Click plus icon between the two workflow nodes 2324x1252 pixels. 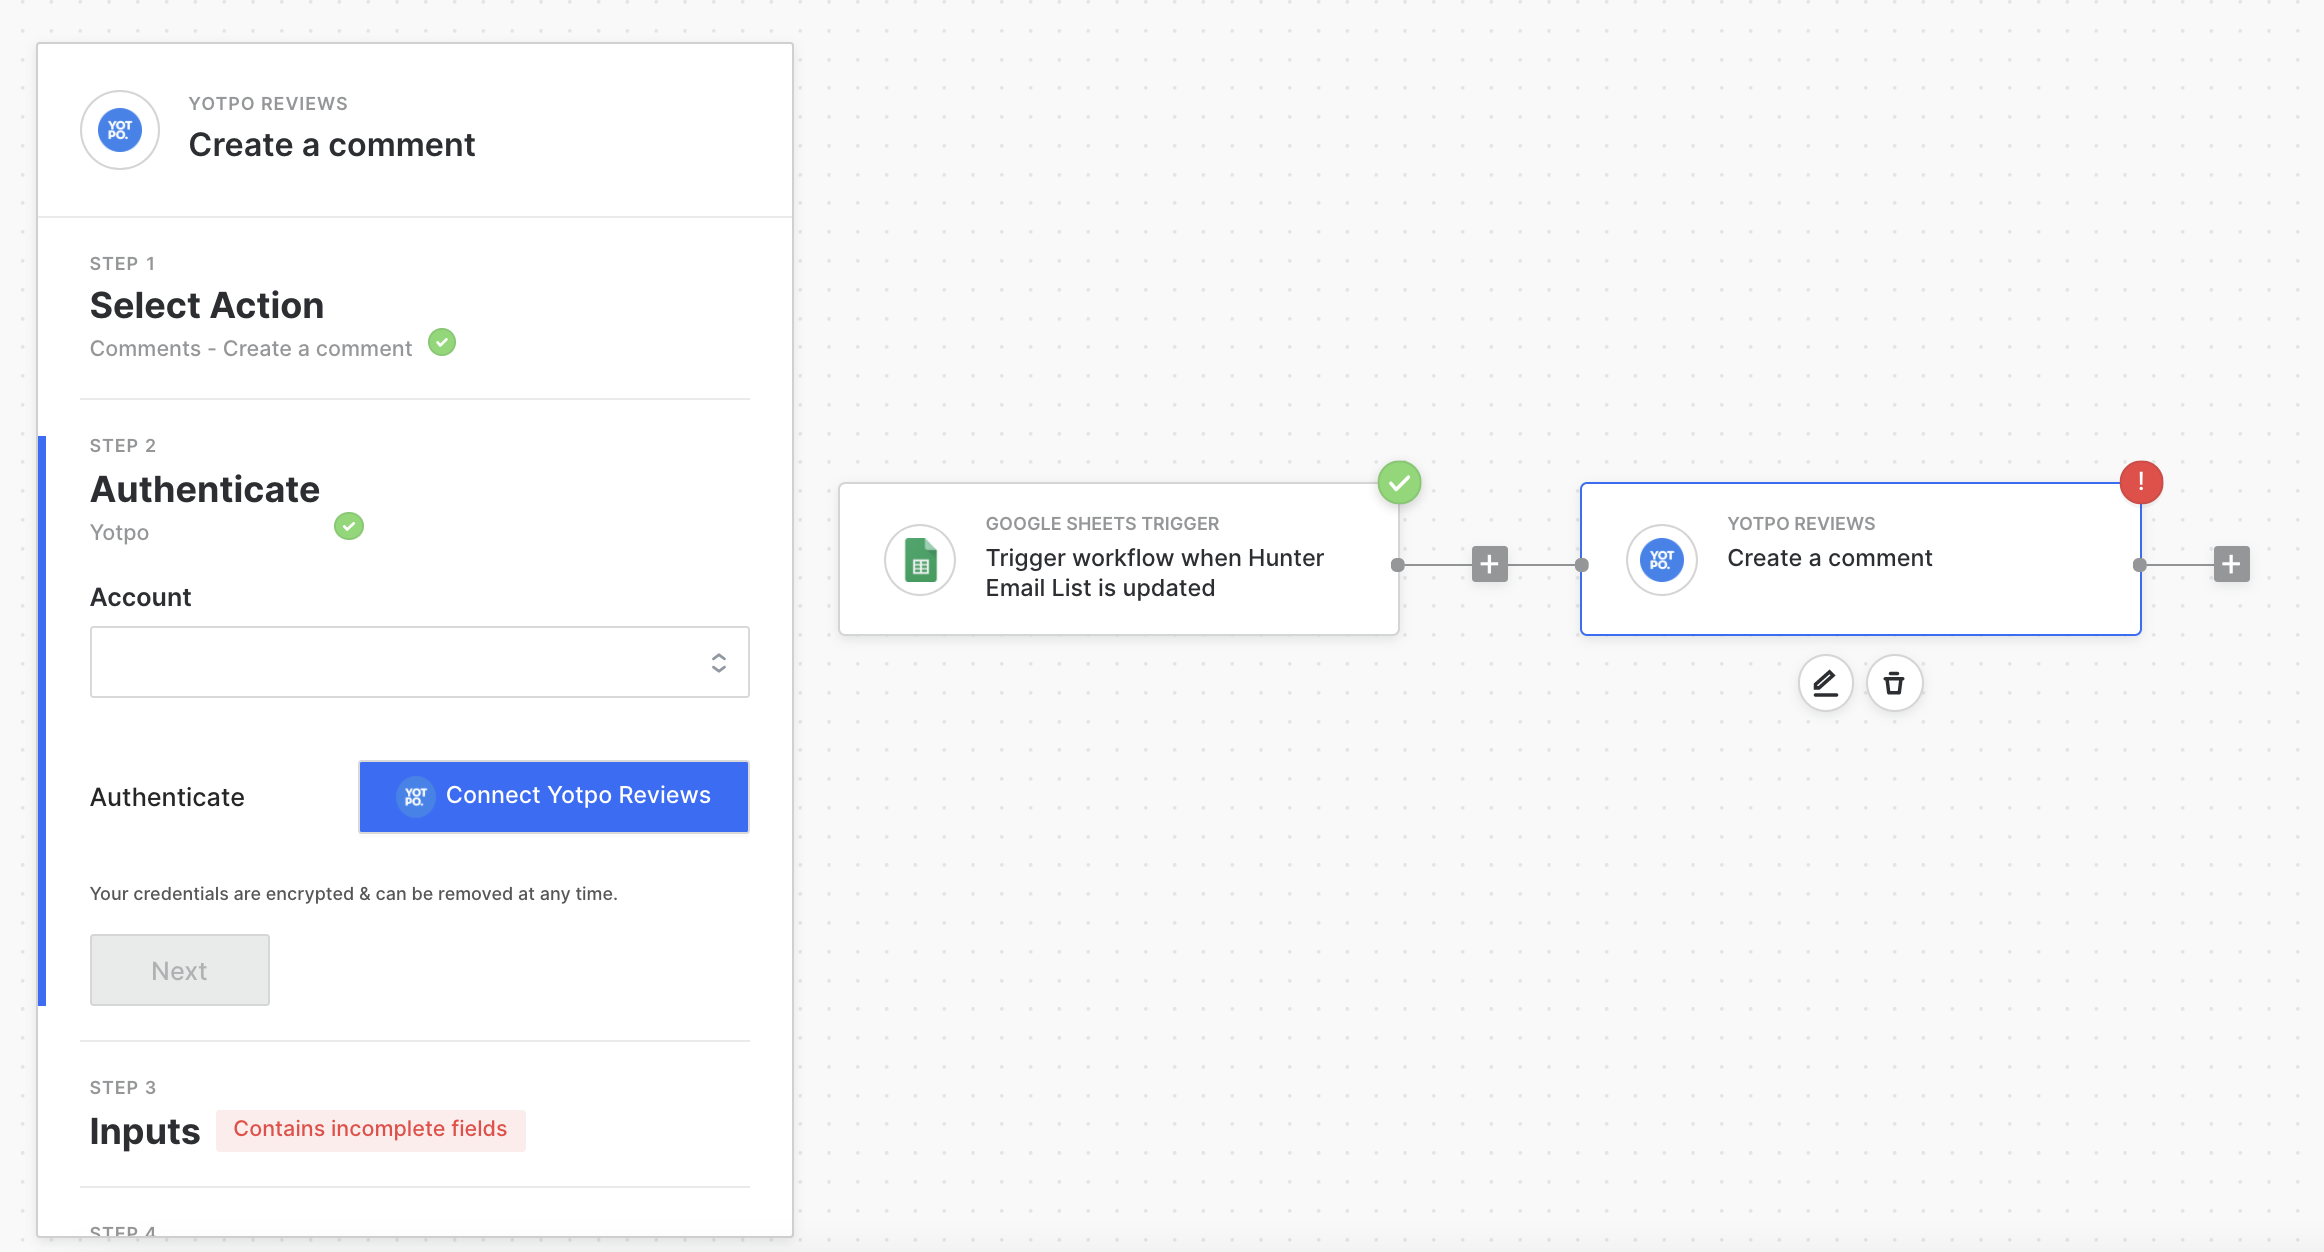pos(1489,564)
